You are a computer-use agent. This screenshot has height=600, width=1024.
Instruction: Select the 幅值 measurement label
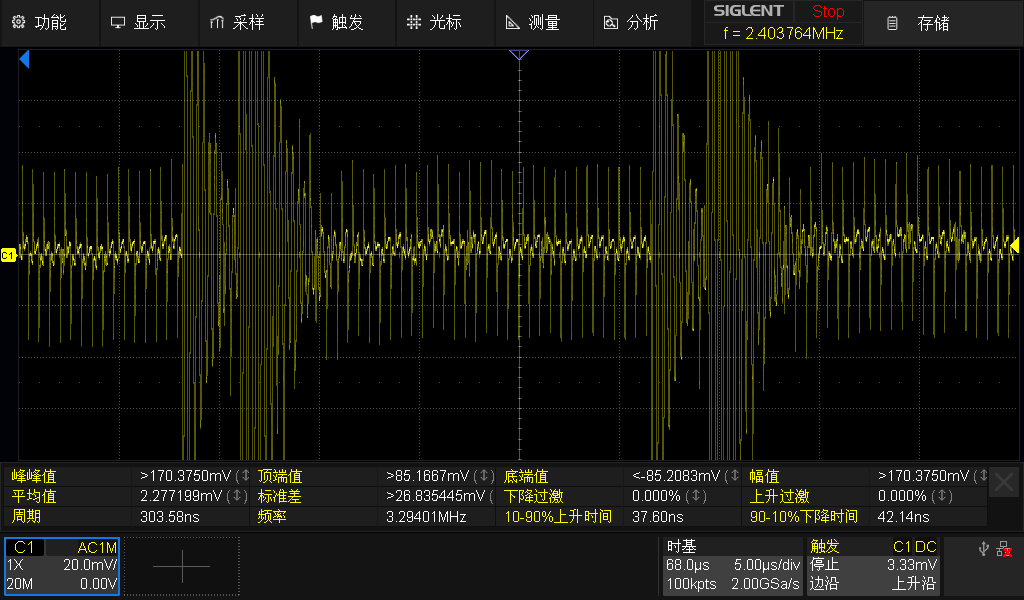point(764,476)
